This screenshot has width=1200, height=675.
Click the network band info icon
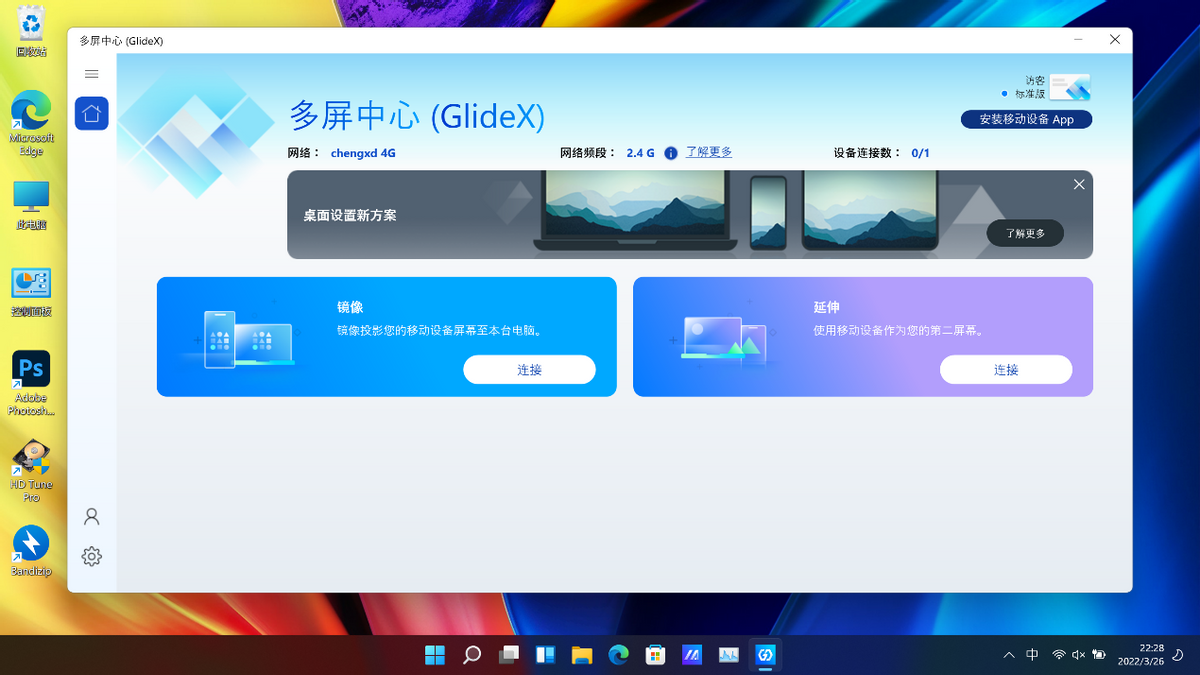click(671, 153)
